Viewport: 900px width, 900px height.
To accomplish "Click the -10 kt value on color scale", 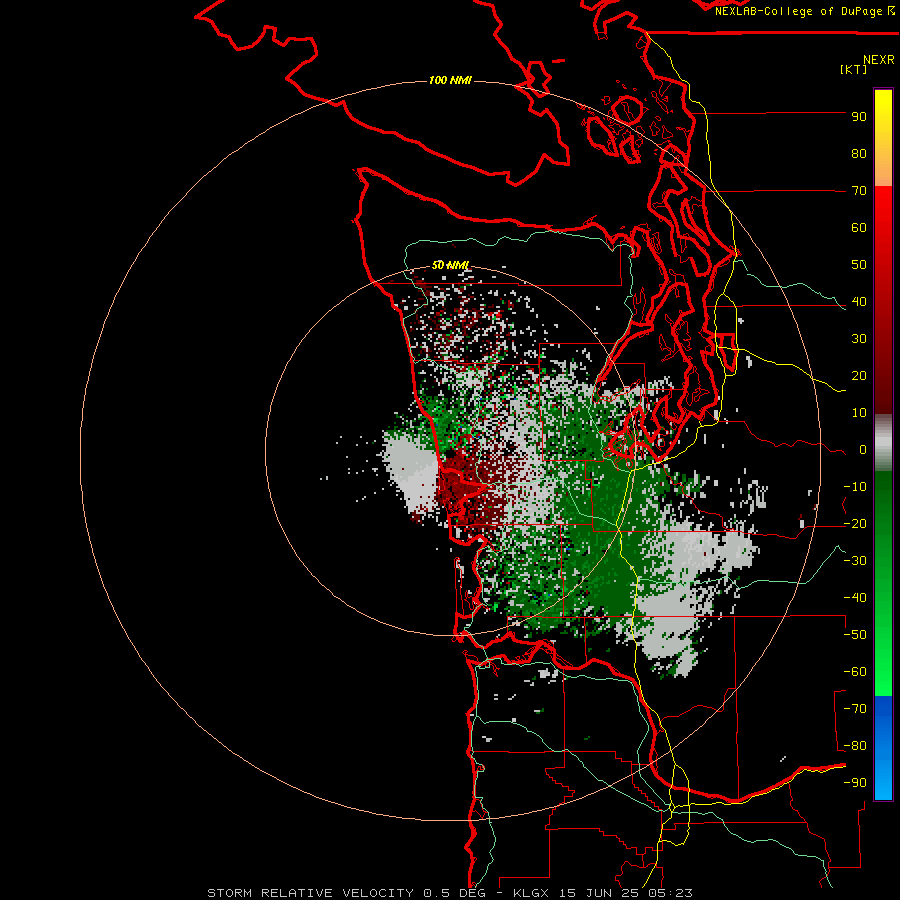I will click(855, 487).
